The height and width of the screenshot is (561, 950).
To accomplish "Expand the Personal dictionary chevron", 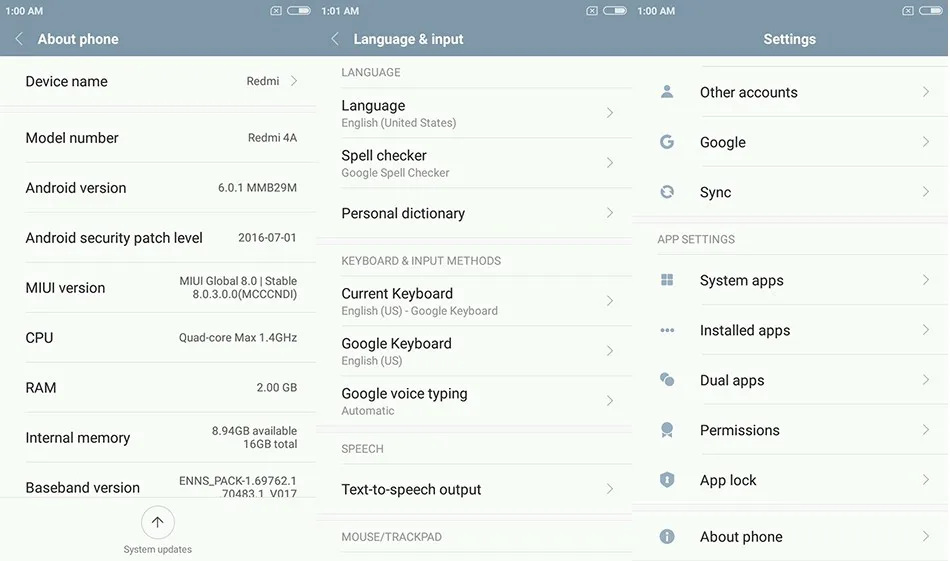I will [610, 213].
